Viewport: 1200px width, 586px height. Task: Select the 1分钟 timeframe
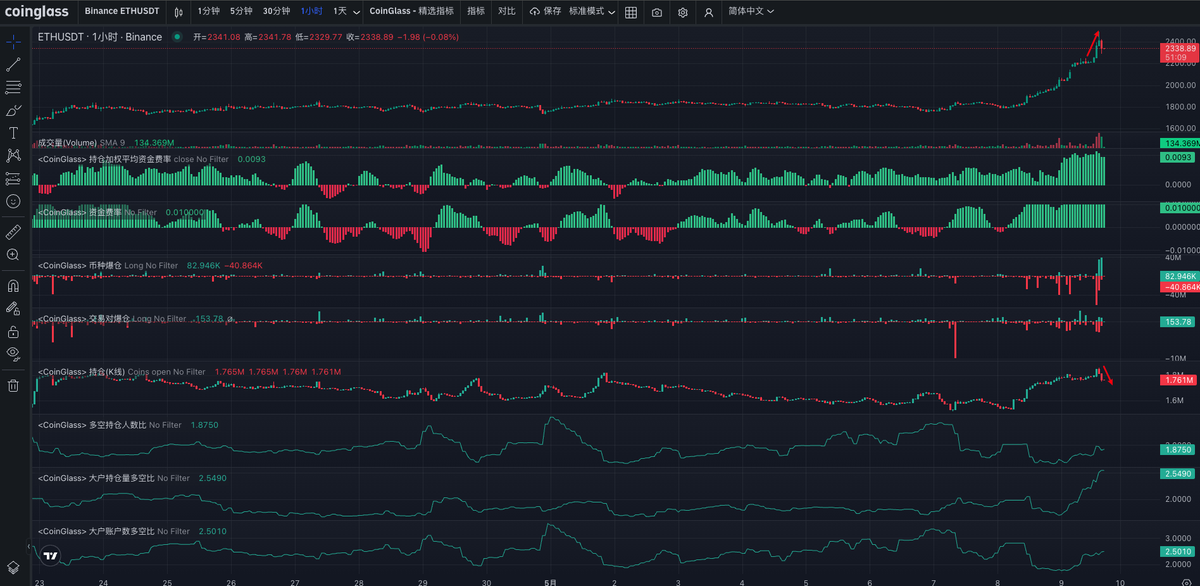coord(208,11)
